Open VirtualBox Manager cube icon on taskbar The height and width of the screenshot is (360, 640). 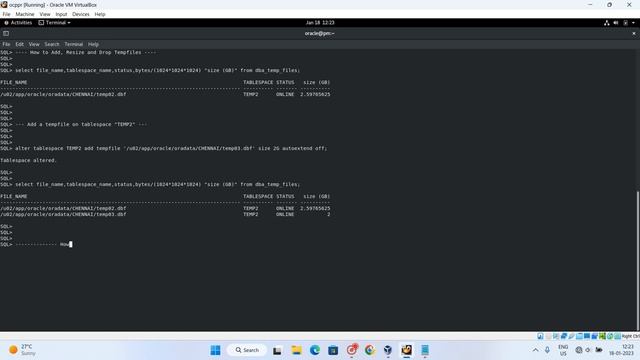(x=388, y=350)
